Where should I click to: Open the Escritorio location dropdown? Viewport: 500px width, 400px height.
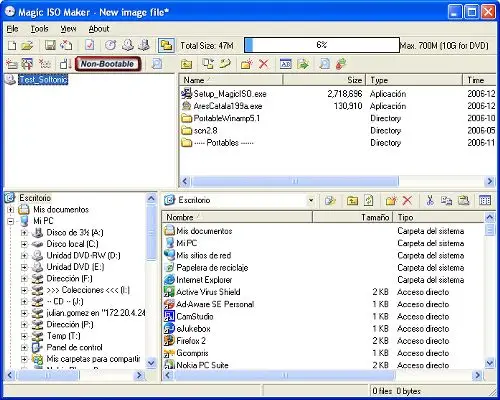(311, 200)
